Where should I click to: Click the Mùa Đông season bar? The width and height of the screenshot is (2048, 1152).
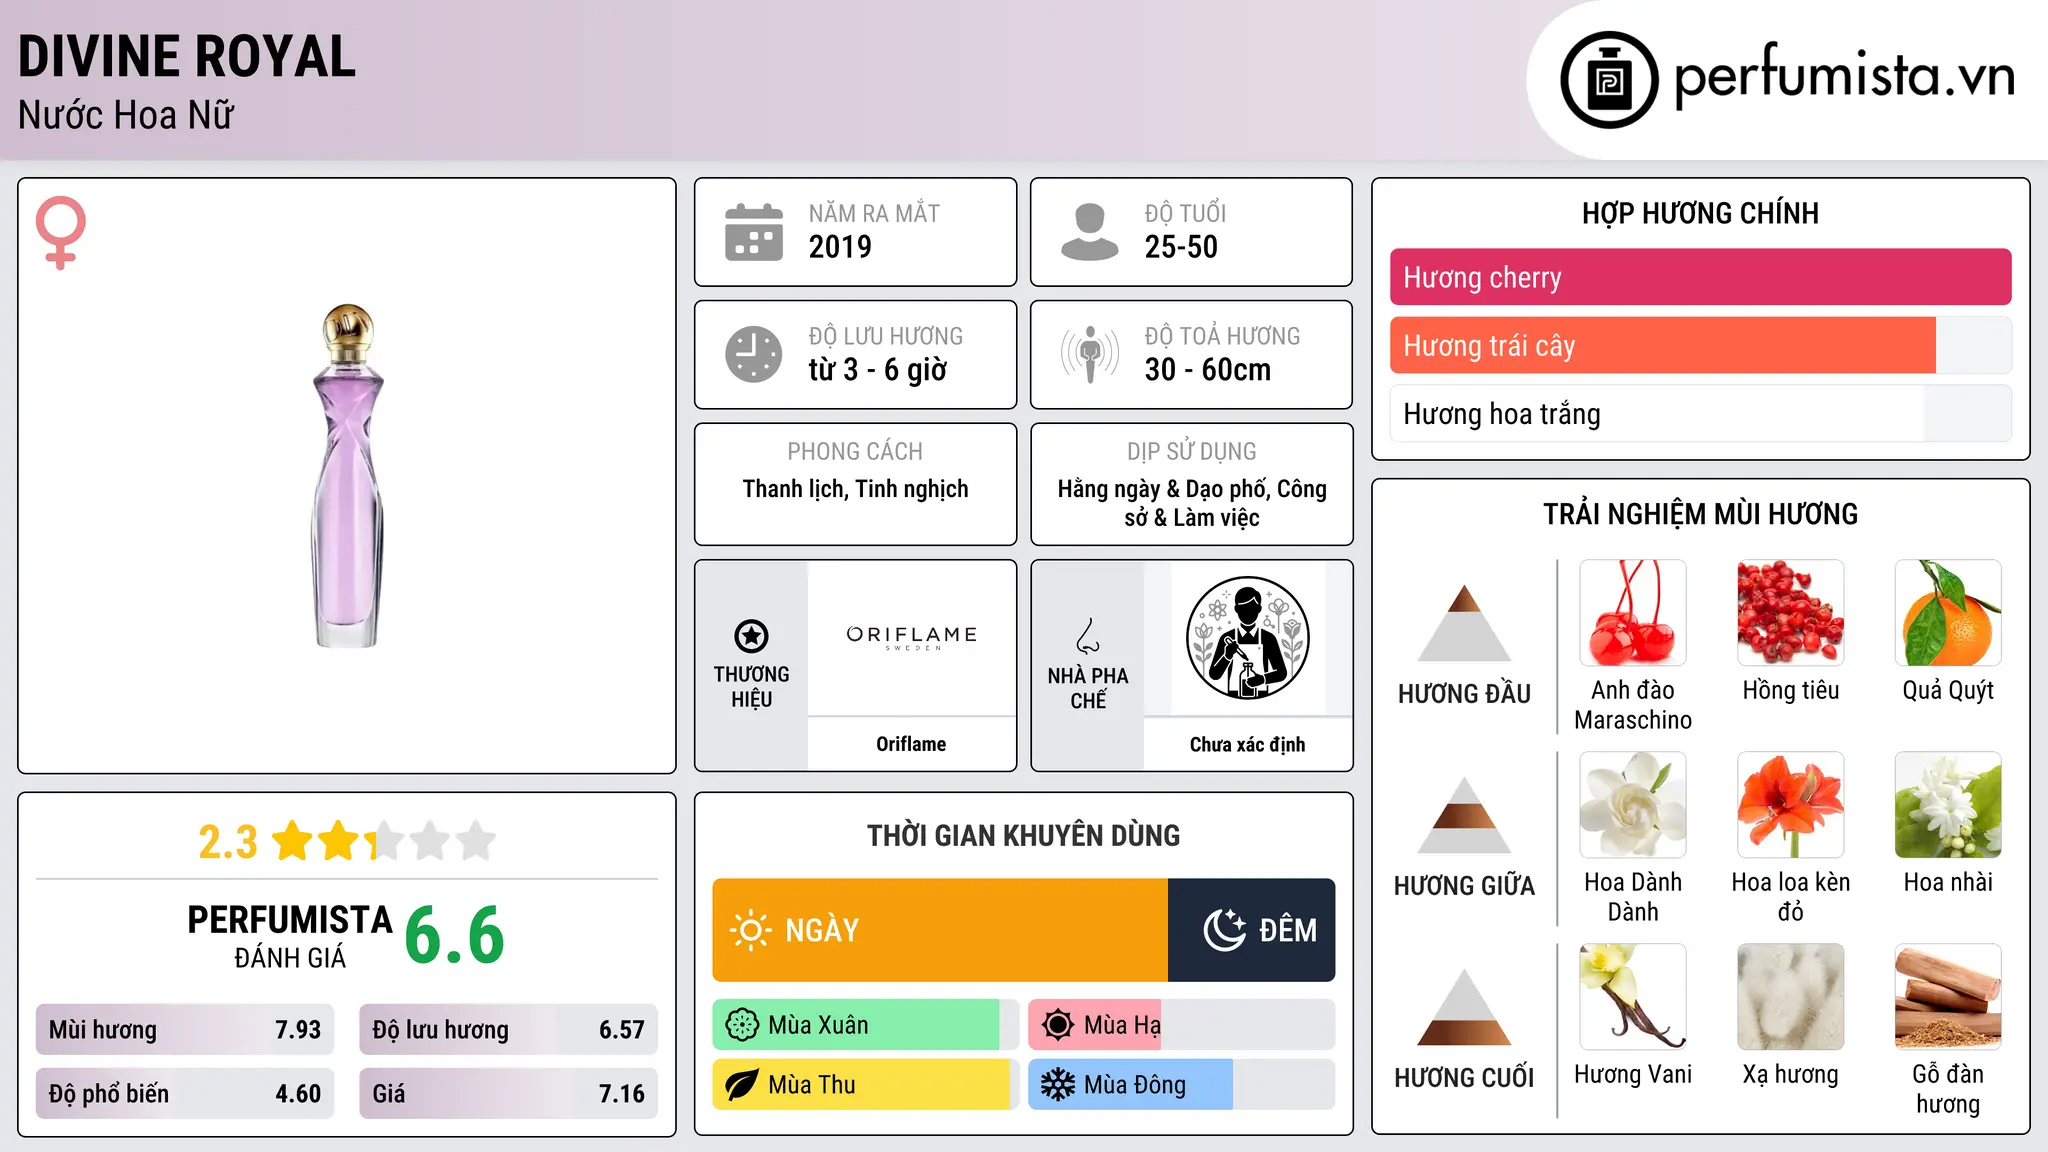pos(1181,1085)
